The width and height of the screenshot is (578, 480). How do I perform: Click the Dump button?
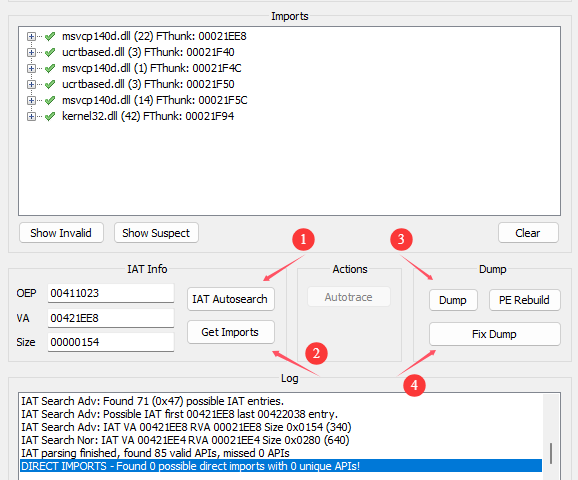453,300
